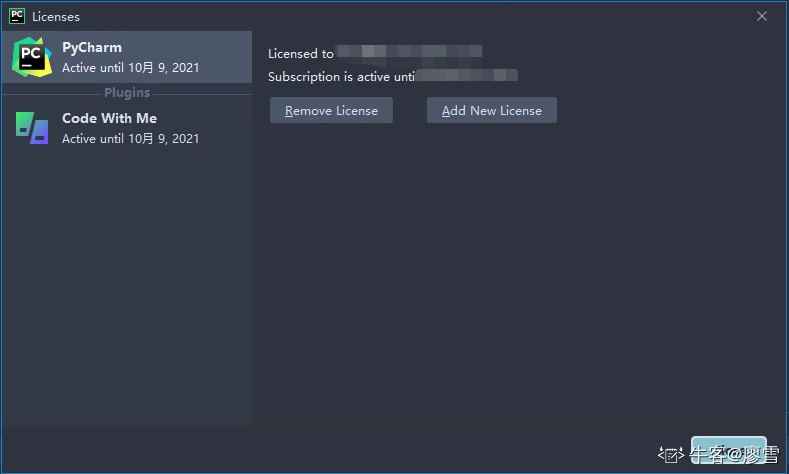Click the notebook watermark icon at the bottom
Image resolution: width=789 pixels, height=474 pixels.
pos(671,454)
